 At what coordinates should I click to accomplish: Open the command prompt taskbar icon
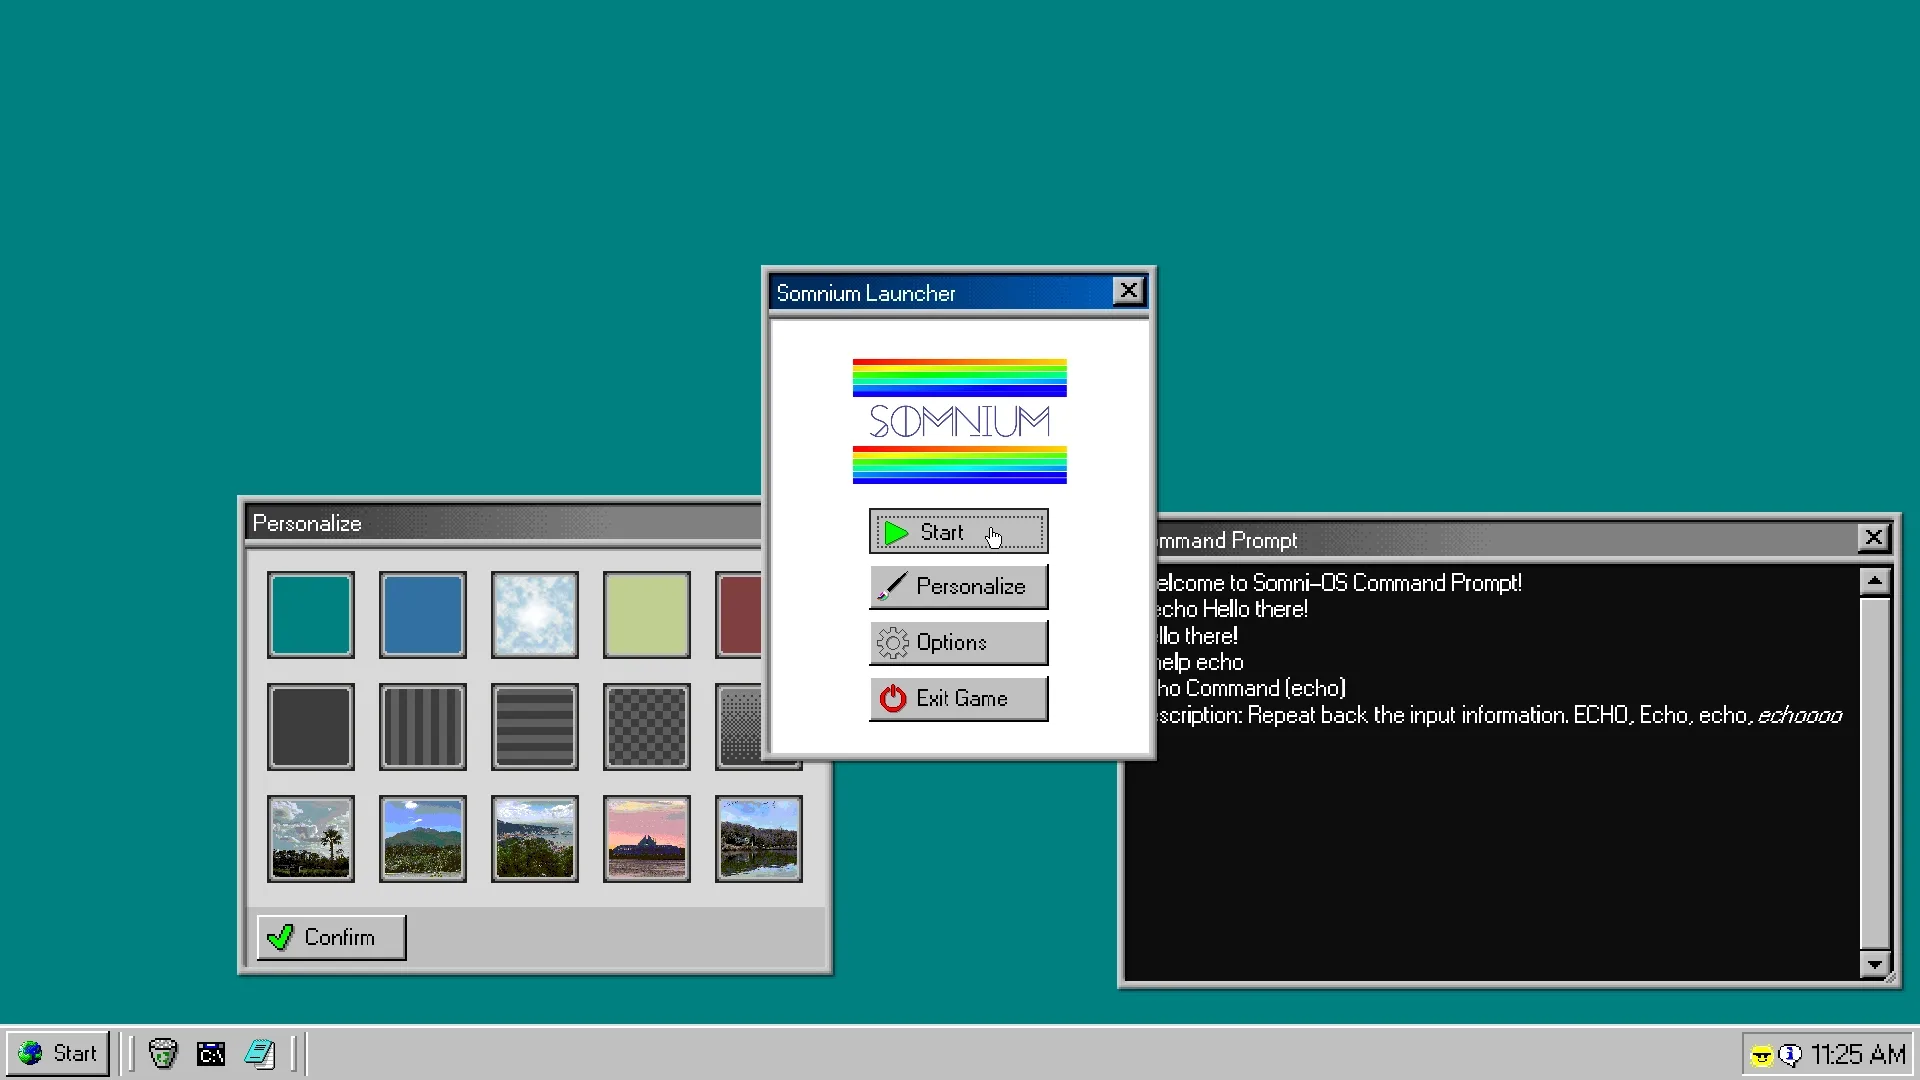(x=211, y=1053)
